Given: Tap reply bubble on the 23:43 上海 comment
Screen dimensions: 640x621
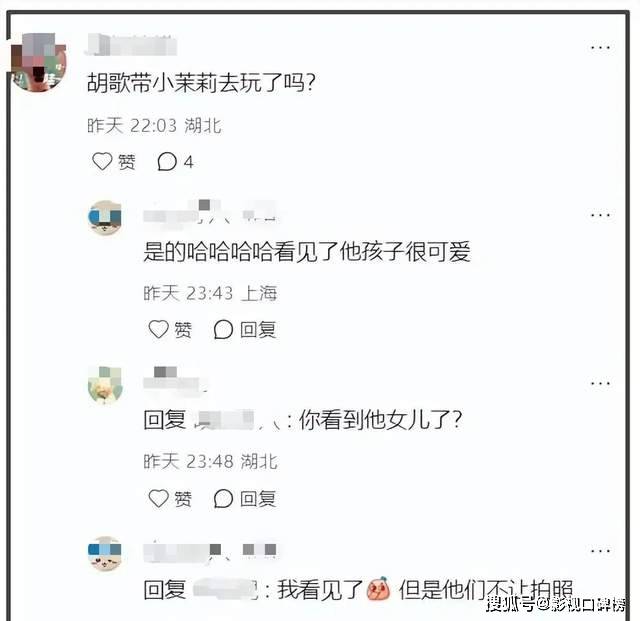Looking at the screenshot, I should 223,329.
